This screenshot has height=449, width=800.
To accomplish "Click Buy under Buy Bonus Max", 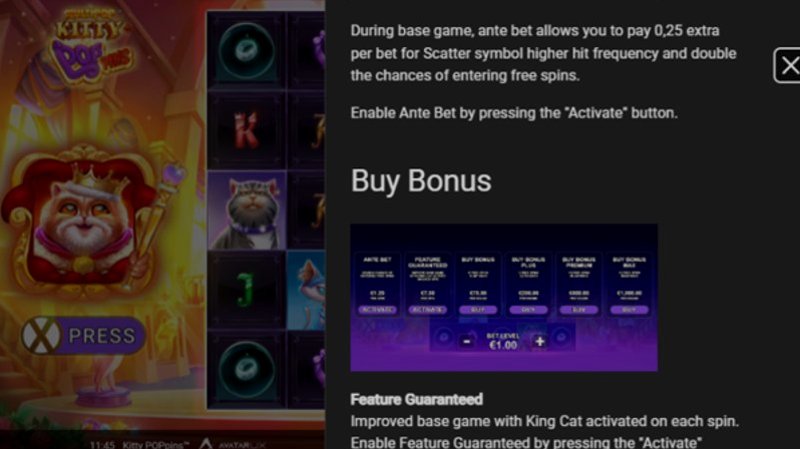I will [629, 310].
